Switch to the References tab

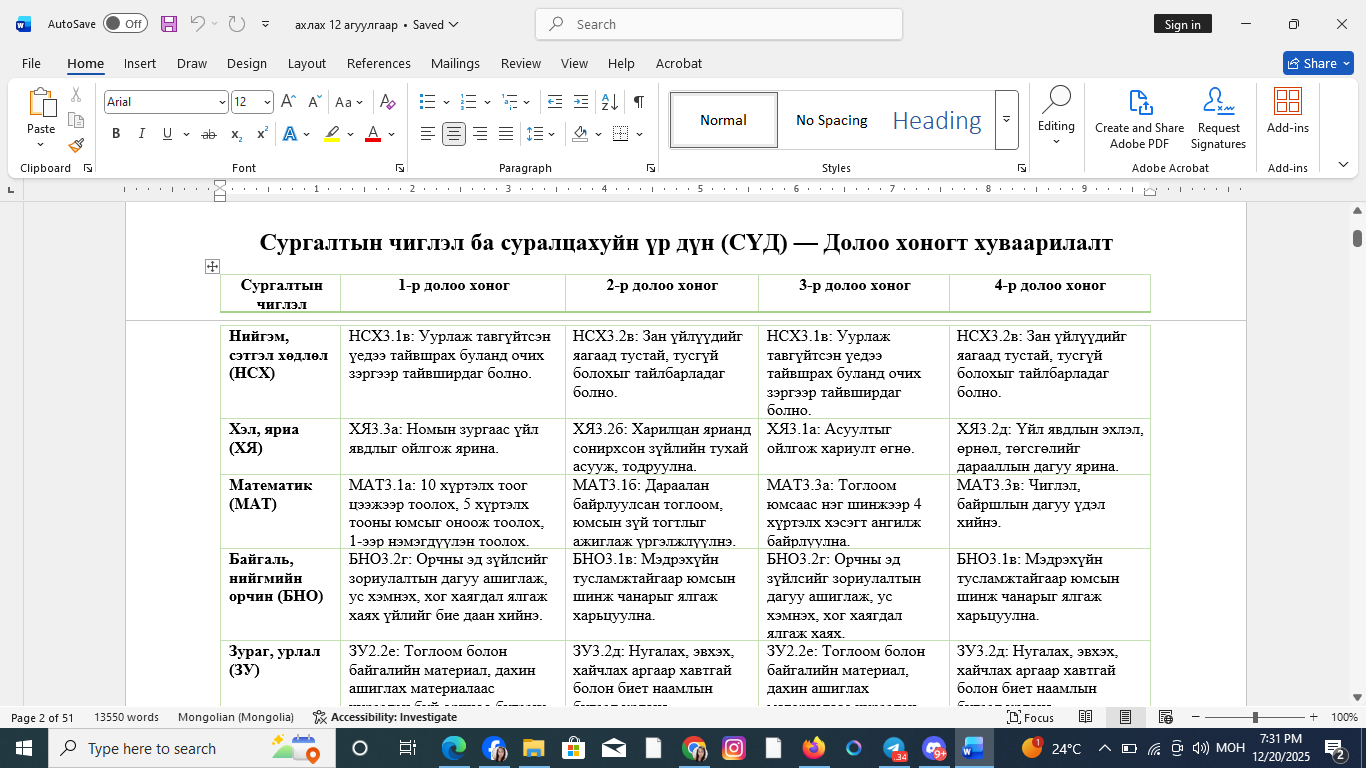pyautogui.click(x=378, y=63)
